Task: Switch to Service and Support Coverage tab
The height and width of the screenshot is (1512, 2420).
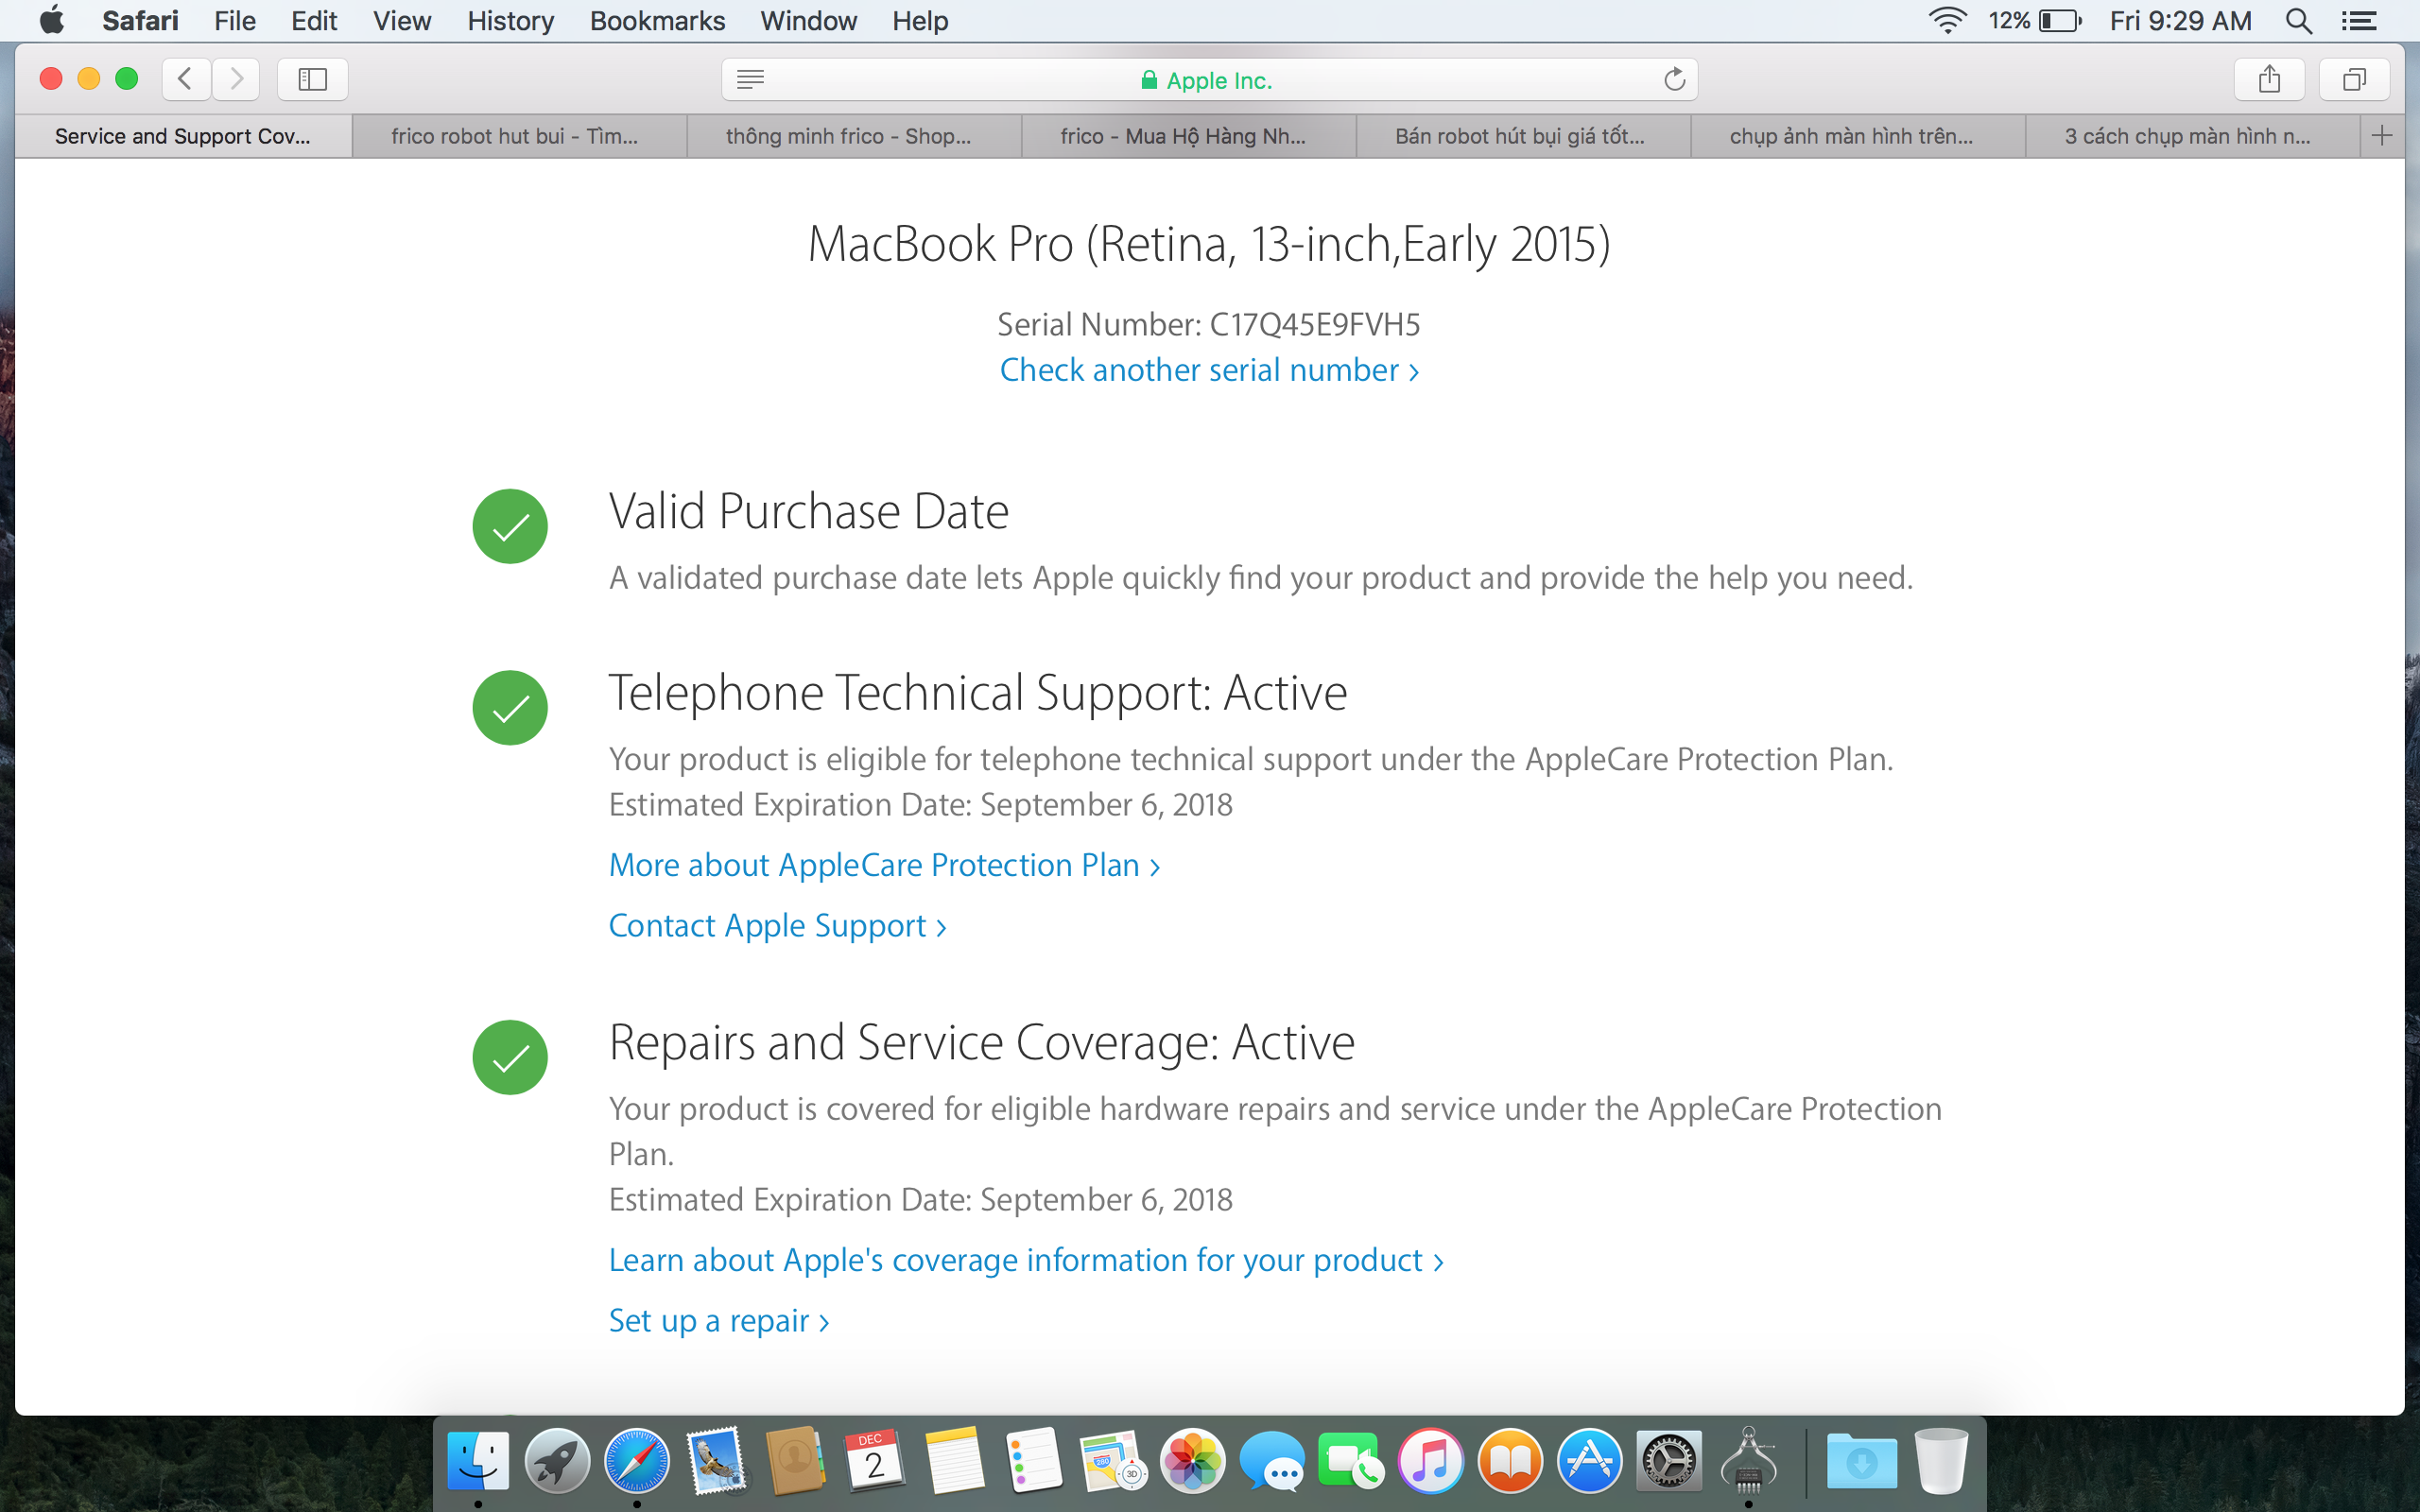Action: click(183, 136)
